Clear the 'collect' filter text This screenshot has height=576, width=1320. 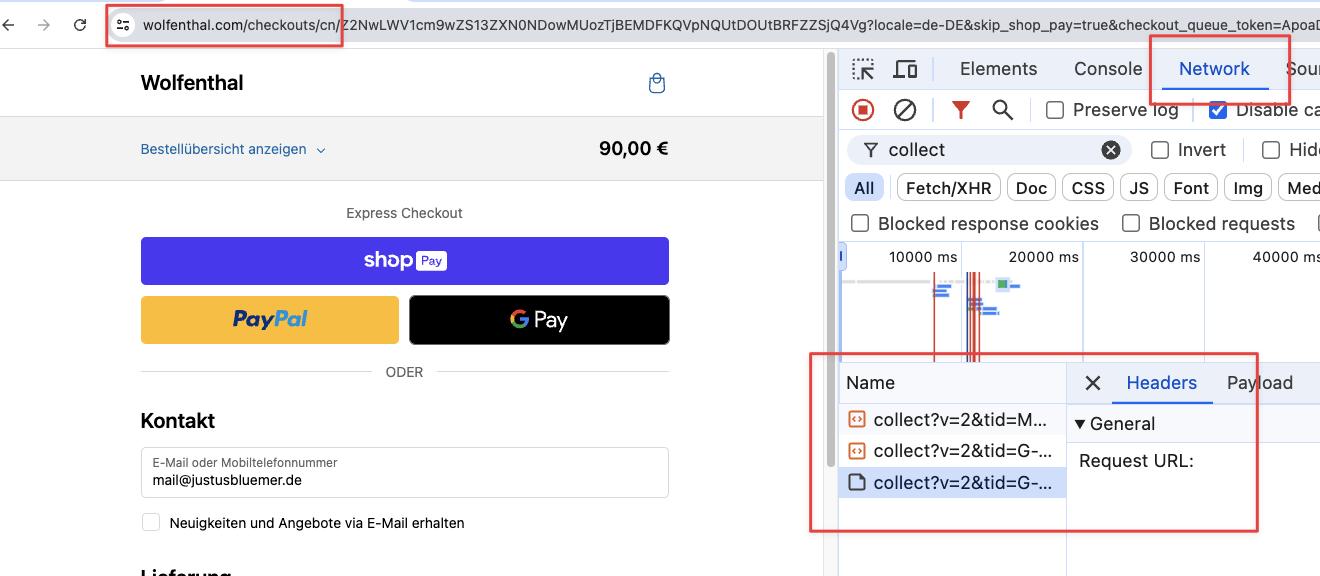coord(1110,150)
